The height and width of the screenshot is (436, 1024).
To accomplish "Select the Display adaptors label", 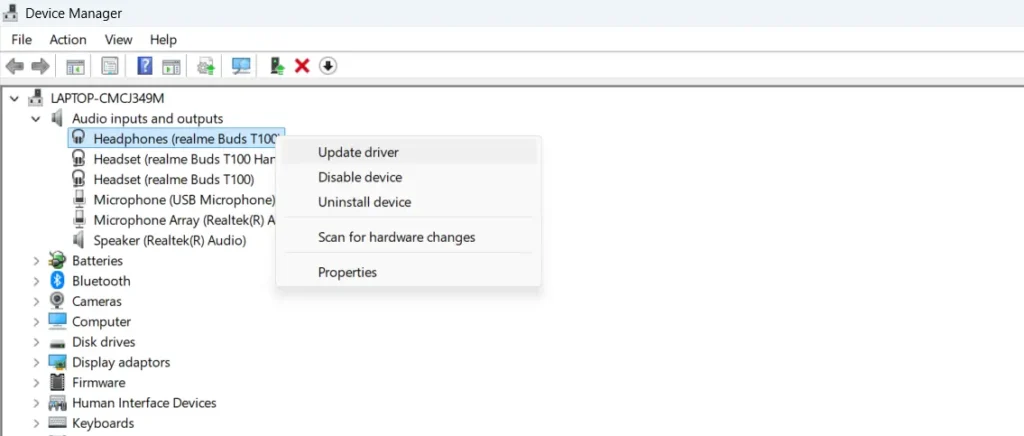I will 121,362.
